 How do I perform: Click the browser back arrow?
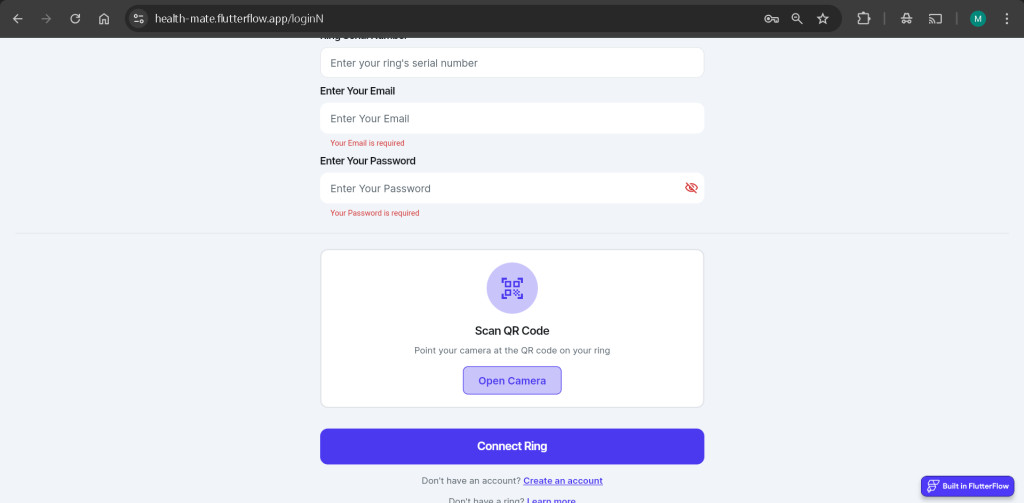17,18
